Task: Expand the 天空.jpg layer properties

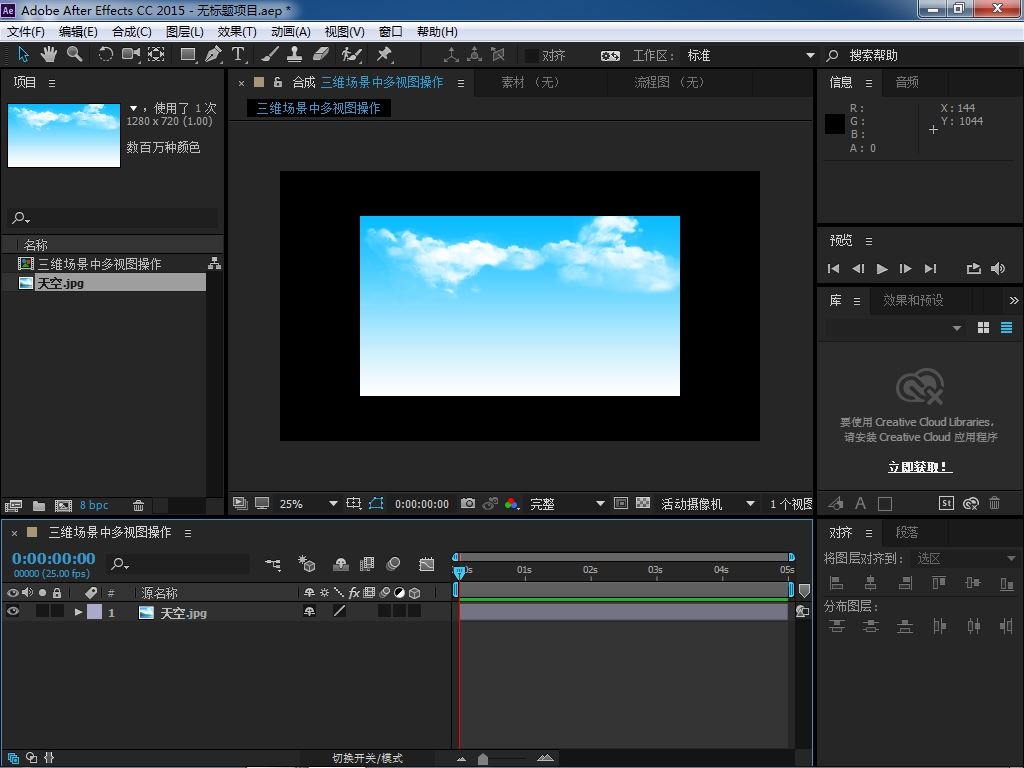Action: (79, 612)
